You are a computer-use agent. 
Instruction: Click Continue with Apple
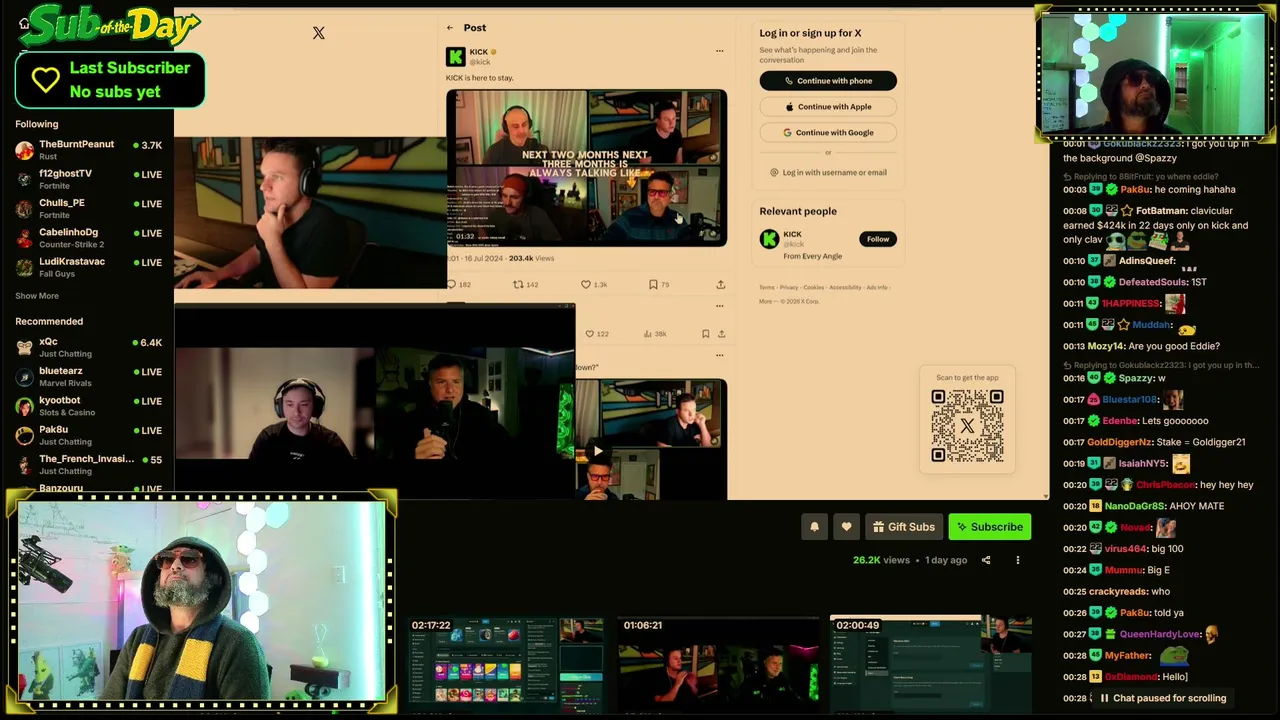tap(828, 107)
